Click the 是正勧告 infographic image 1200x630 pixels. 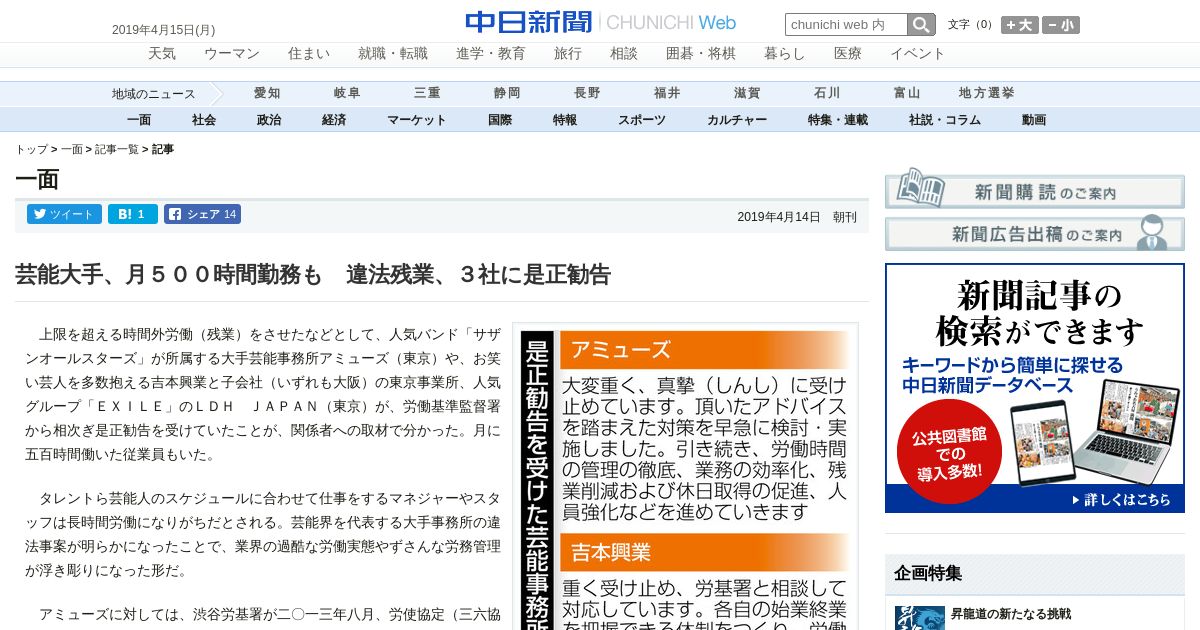685,476
